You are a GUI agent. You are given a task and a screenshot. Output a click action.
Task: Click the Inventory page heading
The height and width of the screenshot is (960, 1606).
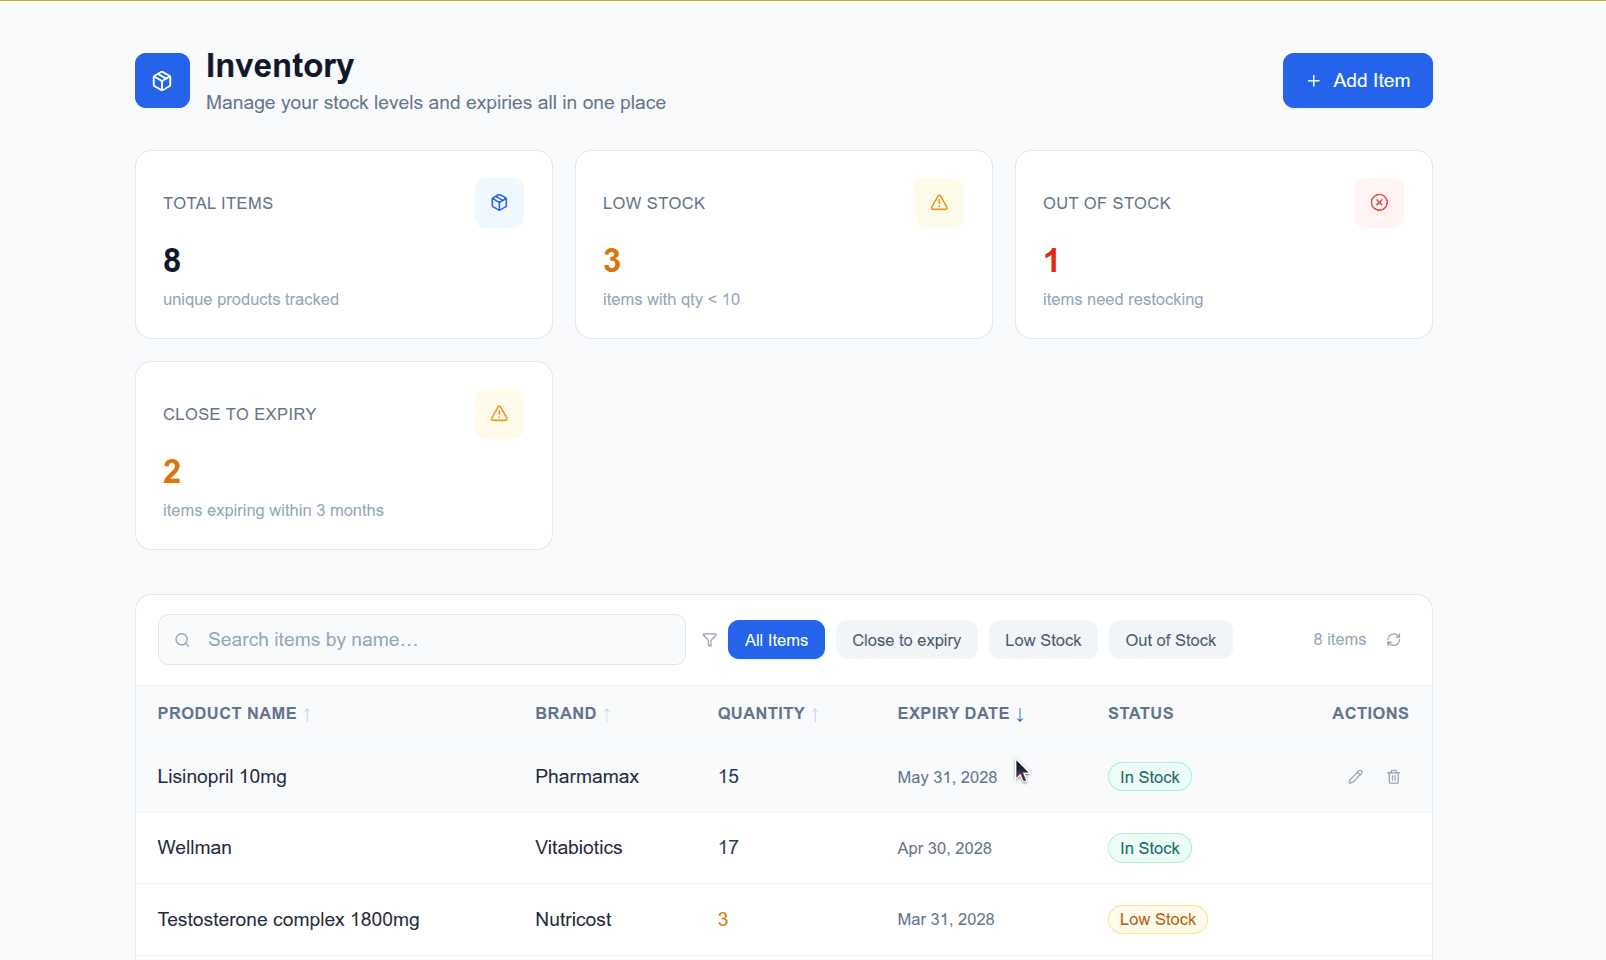tap(280, 66)
